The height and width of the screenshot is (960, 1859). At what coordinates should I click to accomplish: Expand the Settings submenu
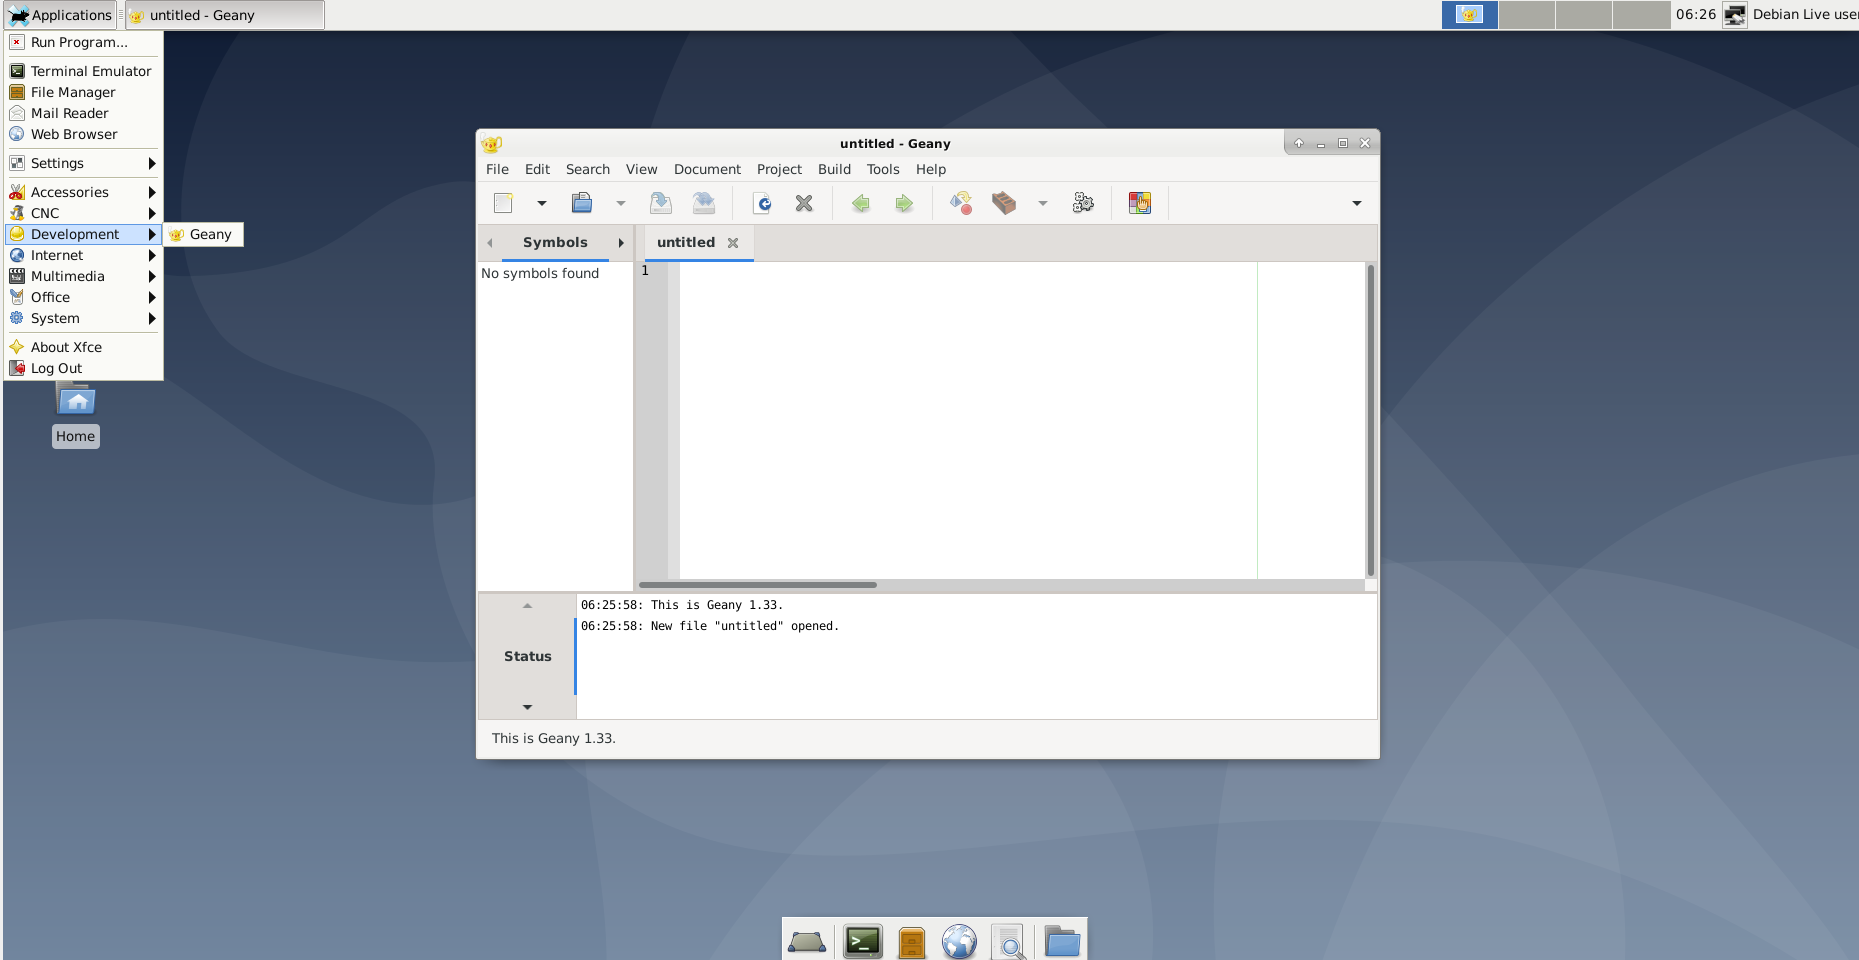84,163
